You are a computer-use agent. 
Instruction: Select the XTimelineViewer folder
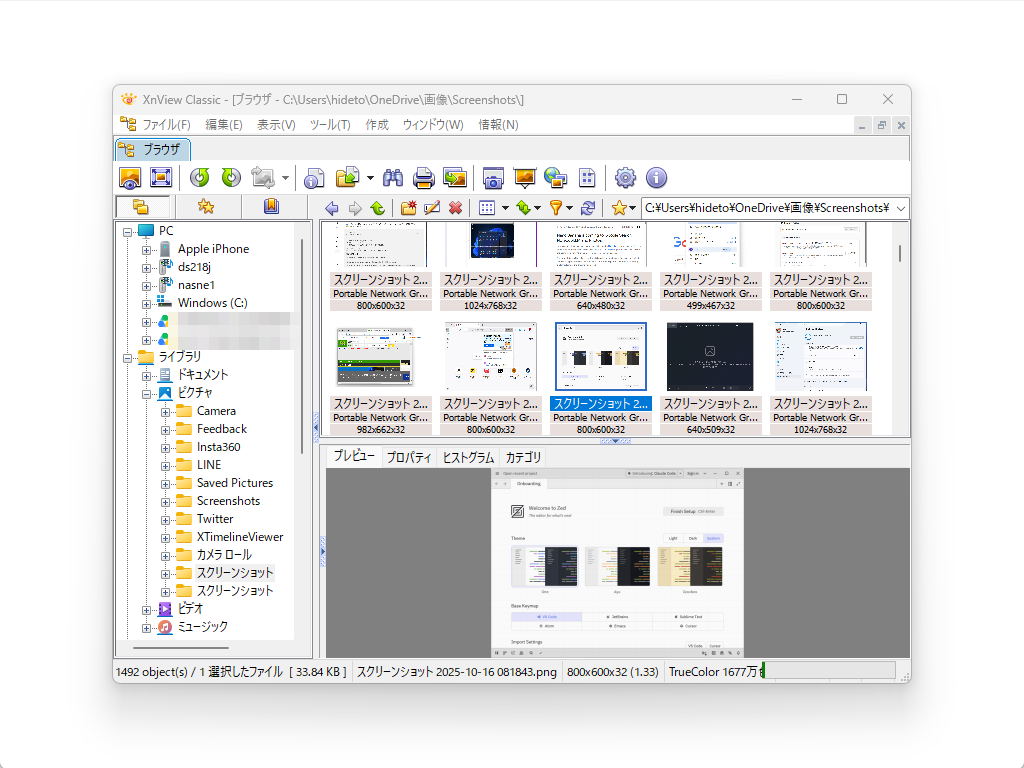240,537
